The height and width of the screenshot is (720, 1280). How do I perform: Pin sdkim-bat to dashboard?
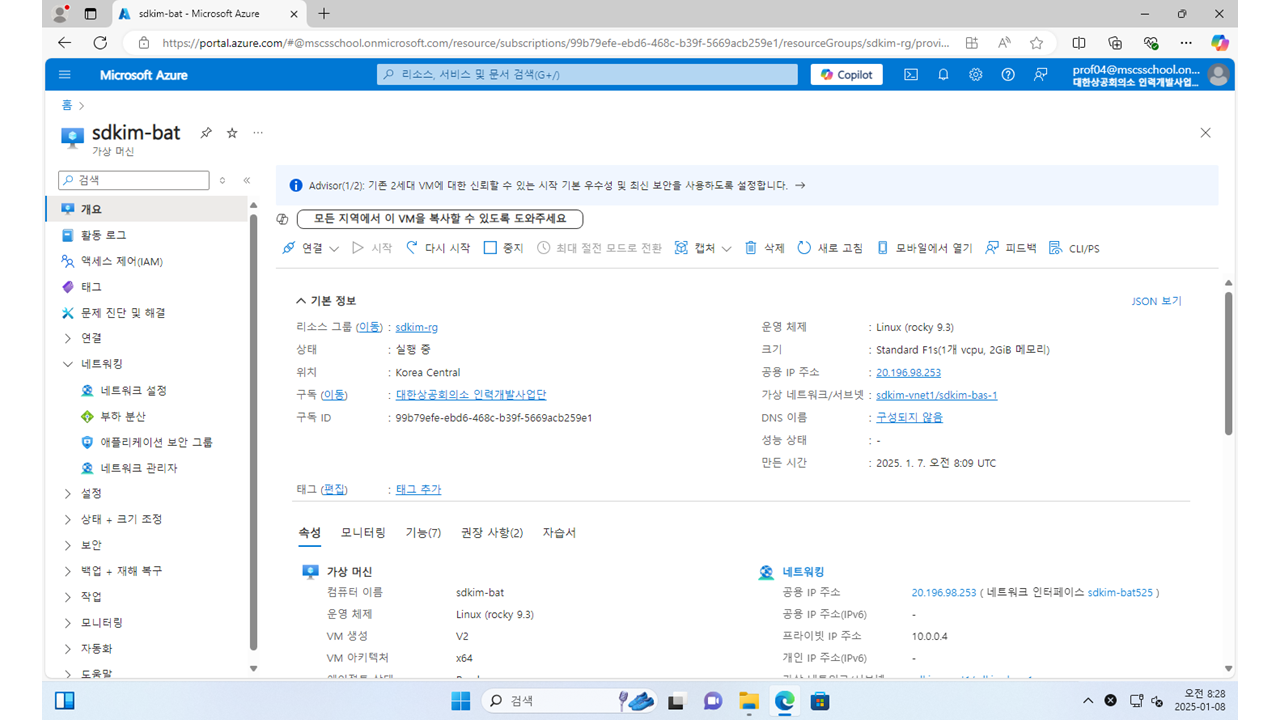pos(206,133)
